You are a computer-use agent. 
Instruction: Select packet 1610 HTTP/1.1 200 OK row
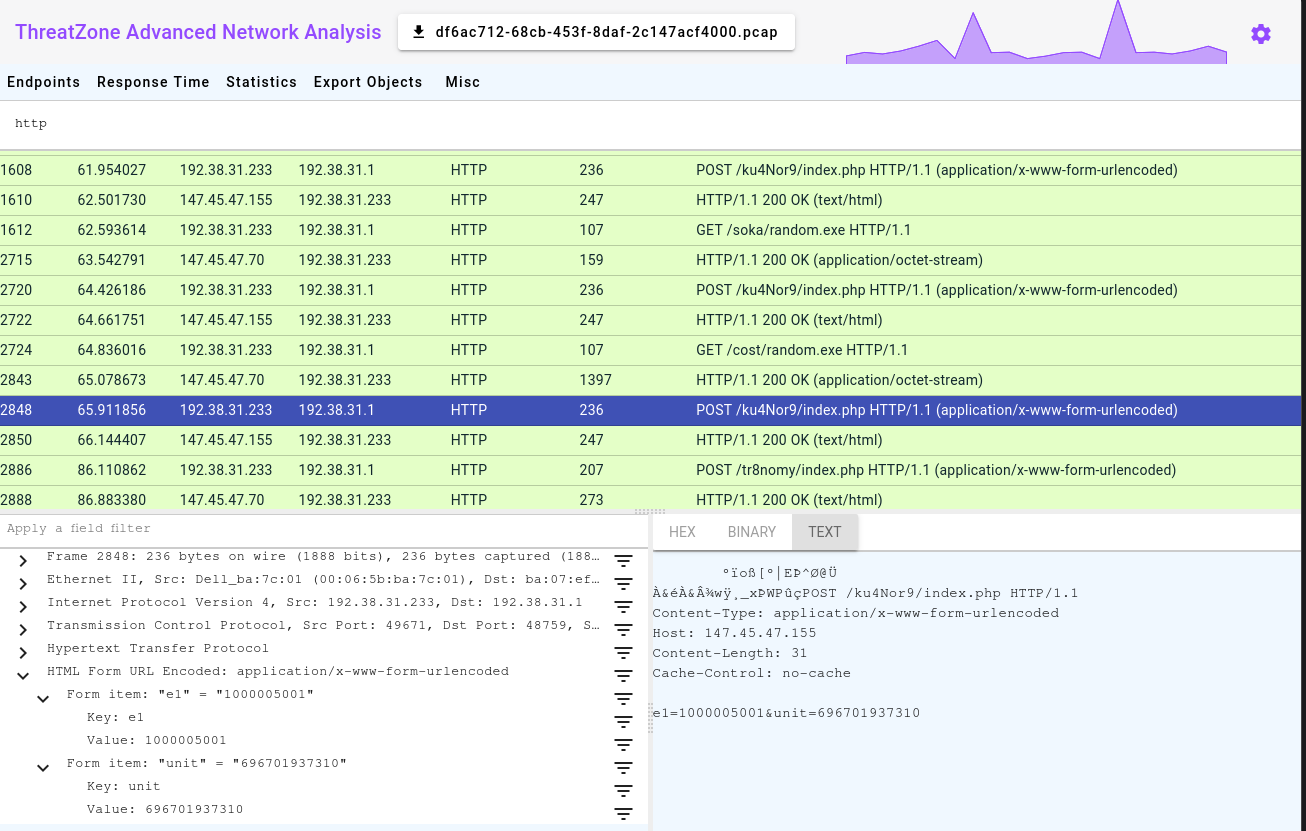[x=651, y=200]
